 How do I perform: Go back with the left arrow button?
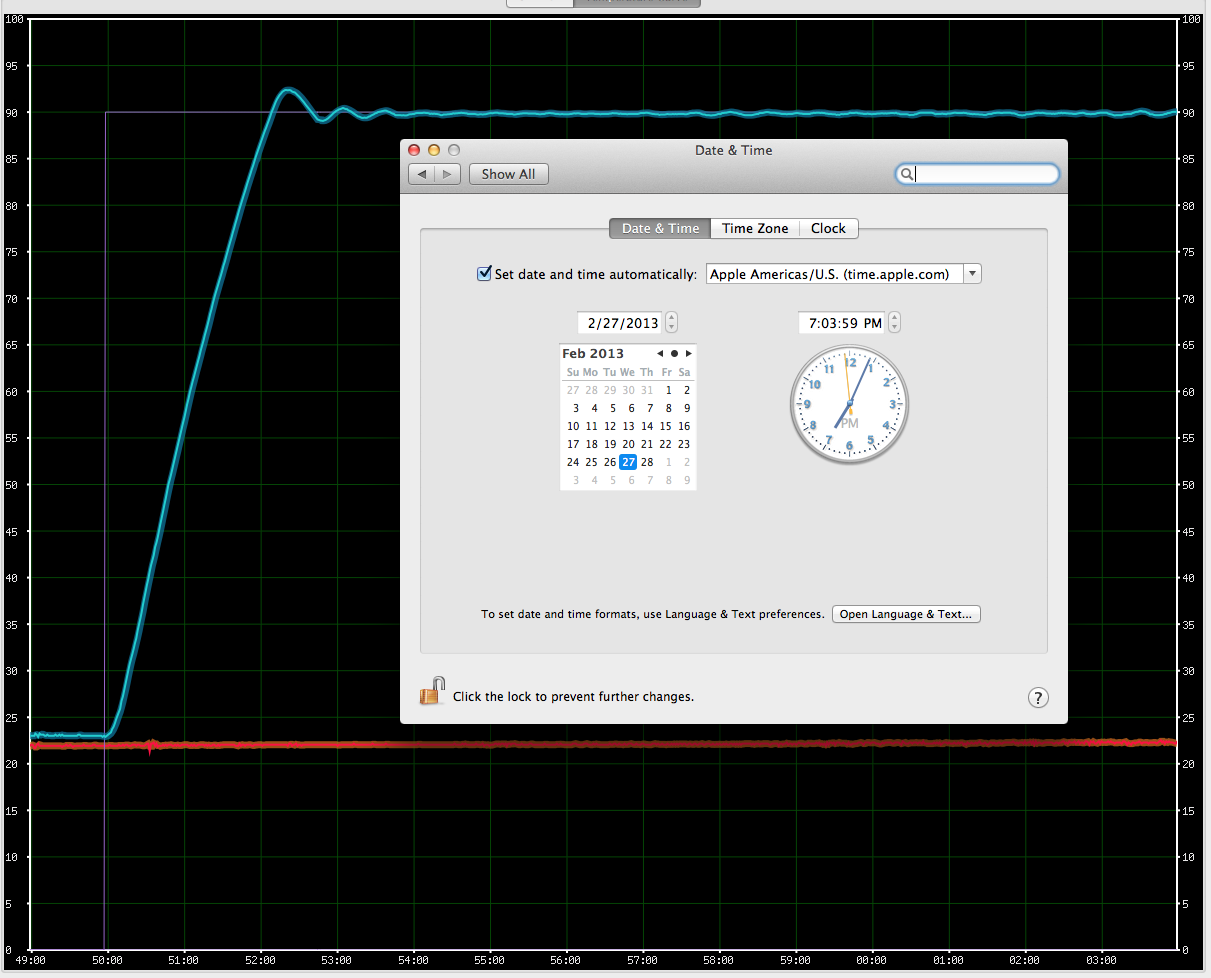pyautogui.click(x=422, y=174)
